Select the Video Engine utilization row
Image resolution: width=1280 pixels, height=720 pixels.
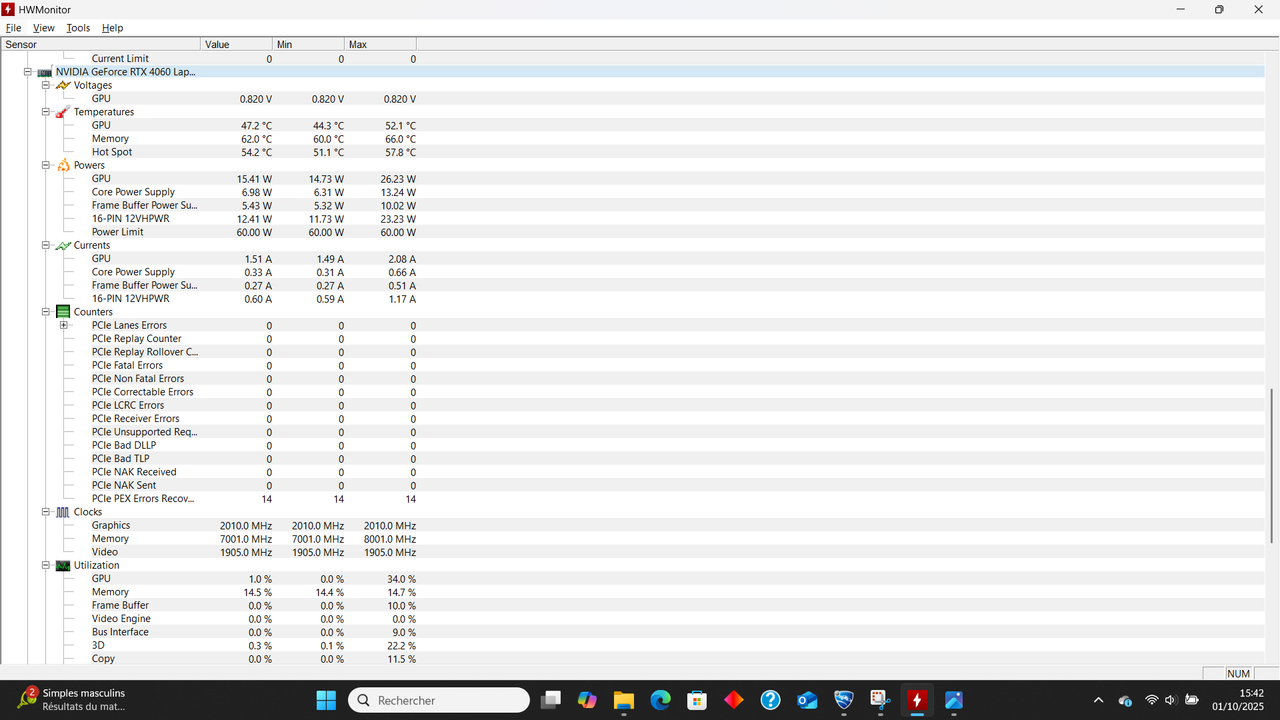(x=632, y=618)
